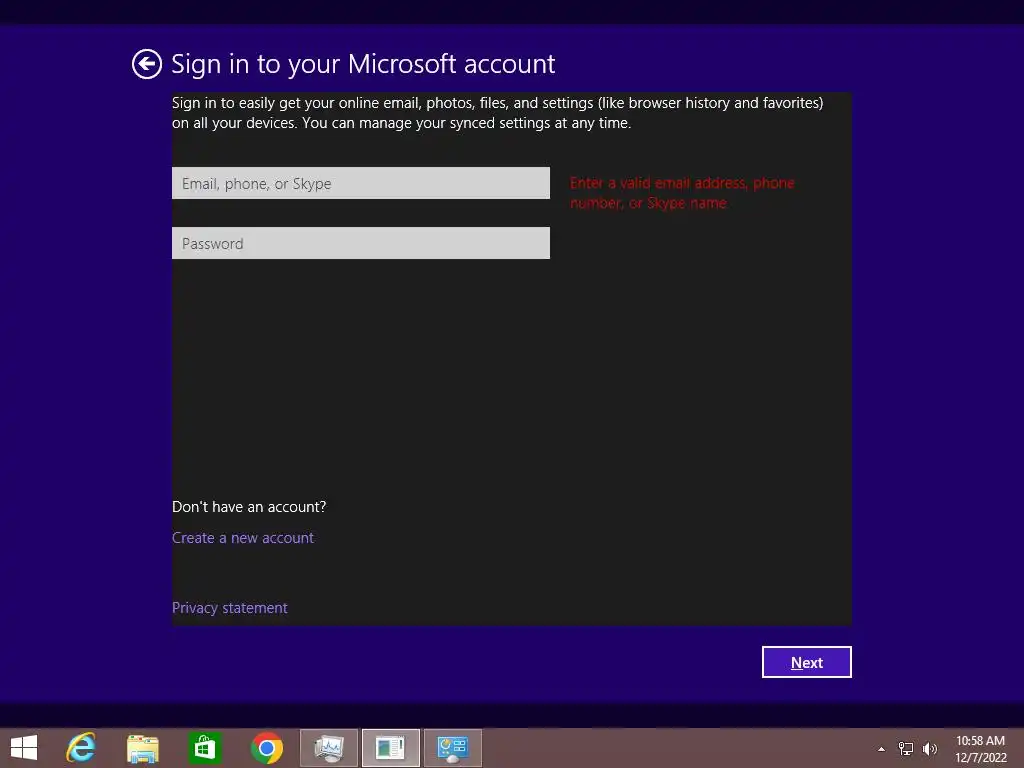Click the sign-in description paragraph

pos(498,112)
